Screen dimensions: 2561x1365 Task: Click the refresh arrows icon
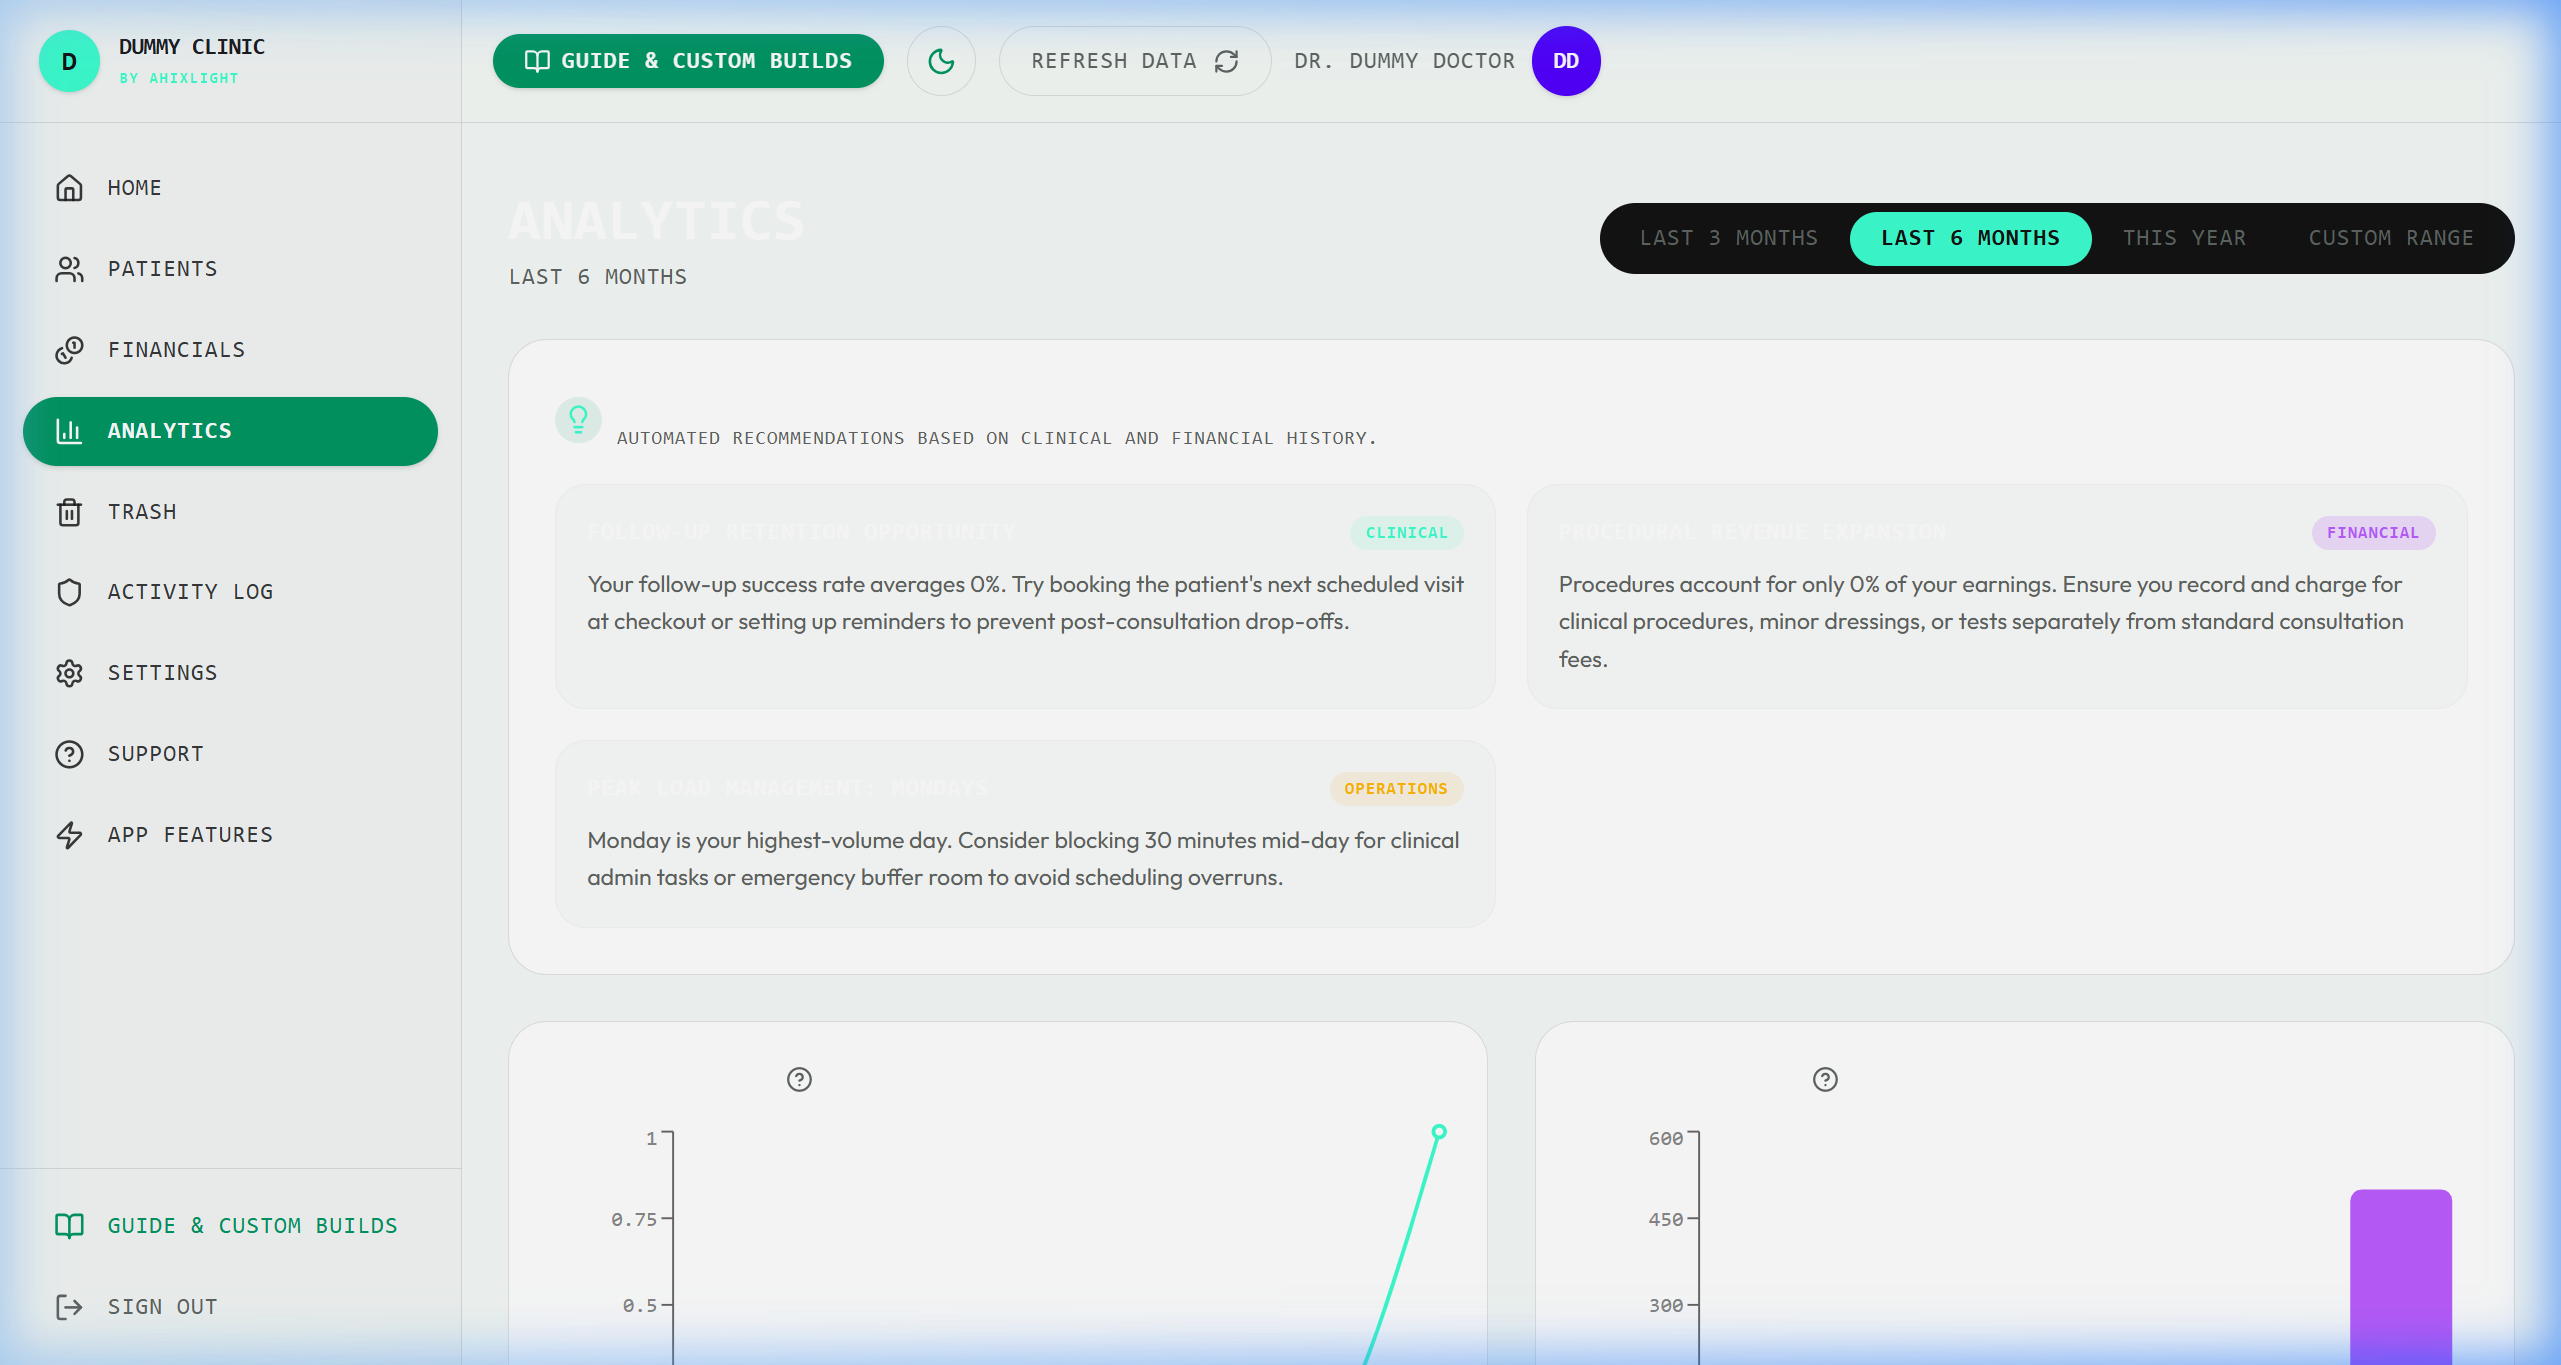(1227, 62)
